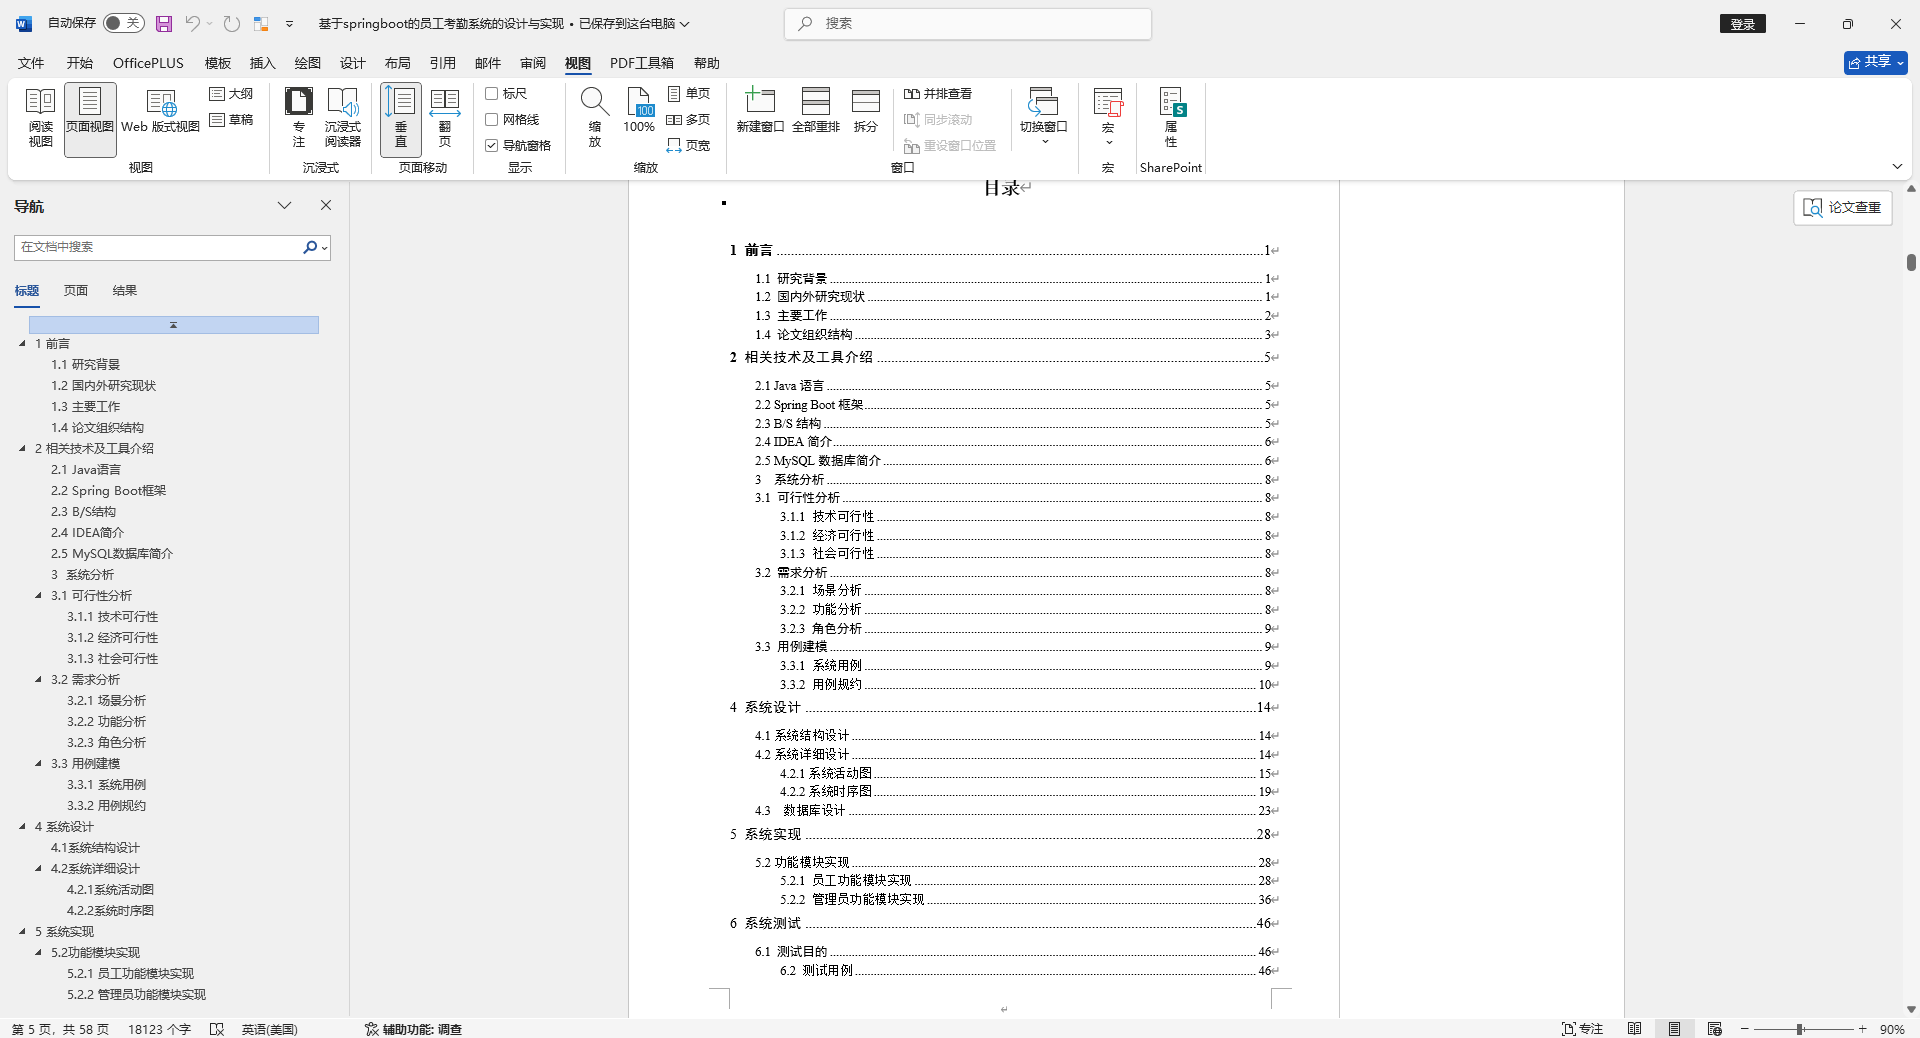Open Switch Windows dropdown
The height and width of the screenshot is (1038, 1920).
pos(1043,119)
